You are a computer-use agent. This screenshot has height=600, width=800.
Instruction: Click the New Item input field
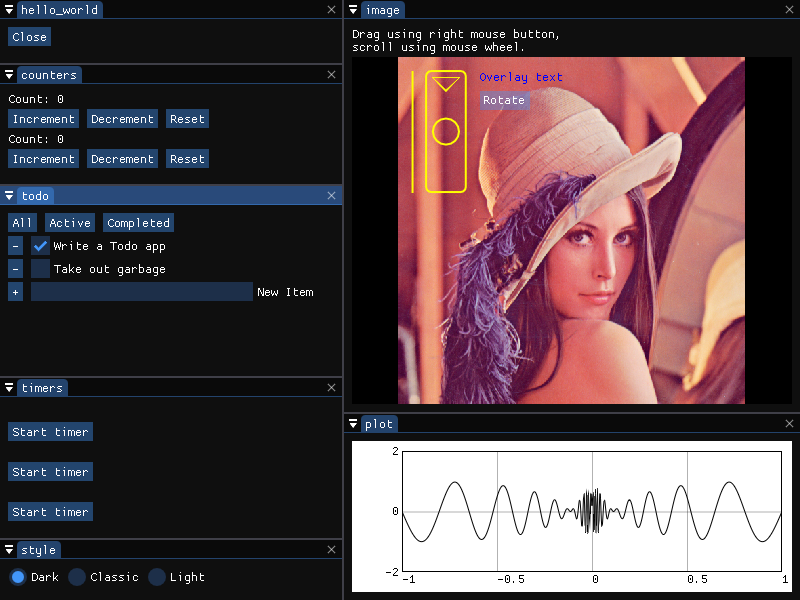pos(141,291)
